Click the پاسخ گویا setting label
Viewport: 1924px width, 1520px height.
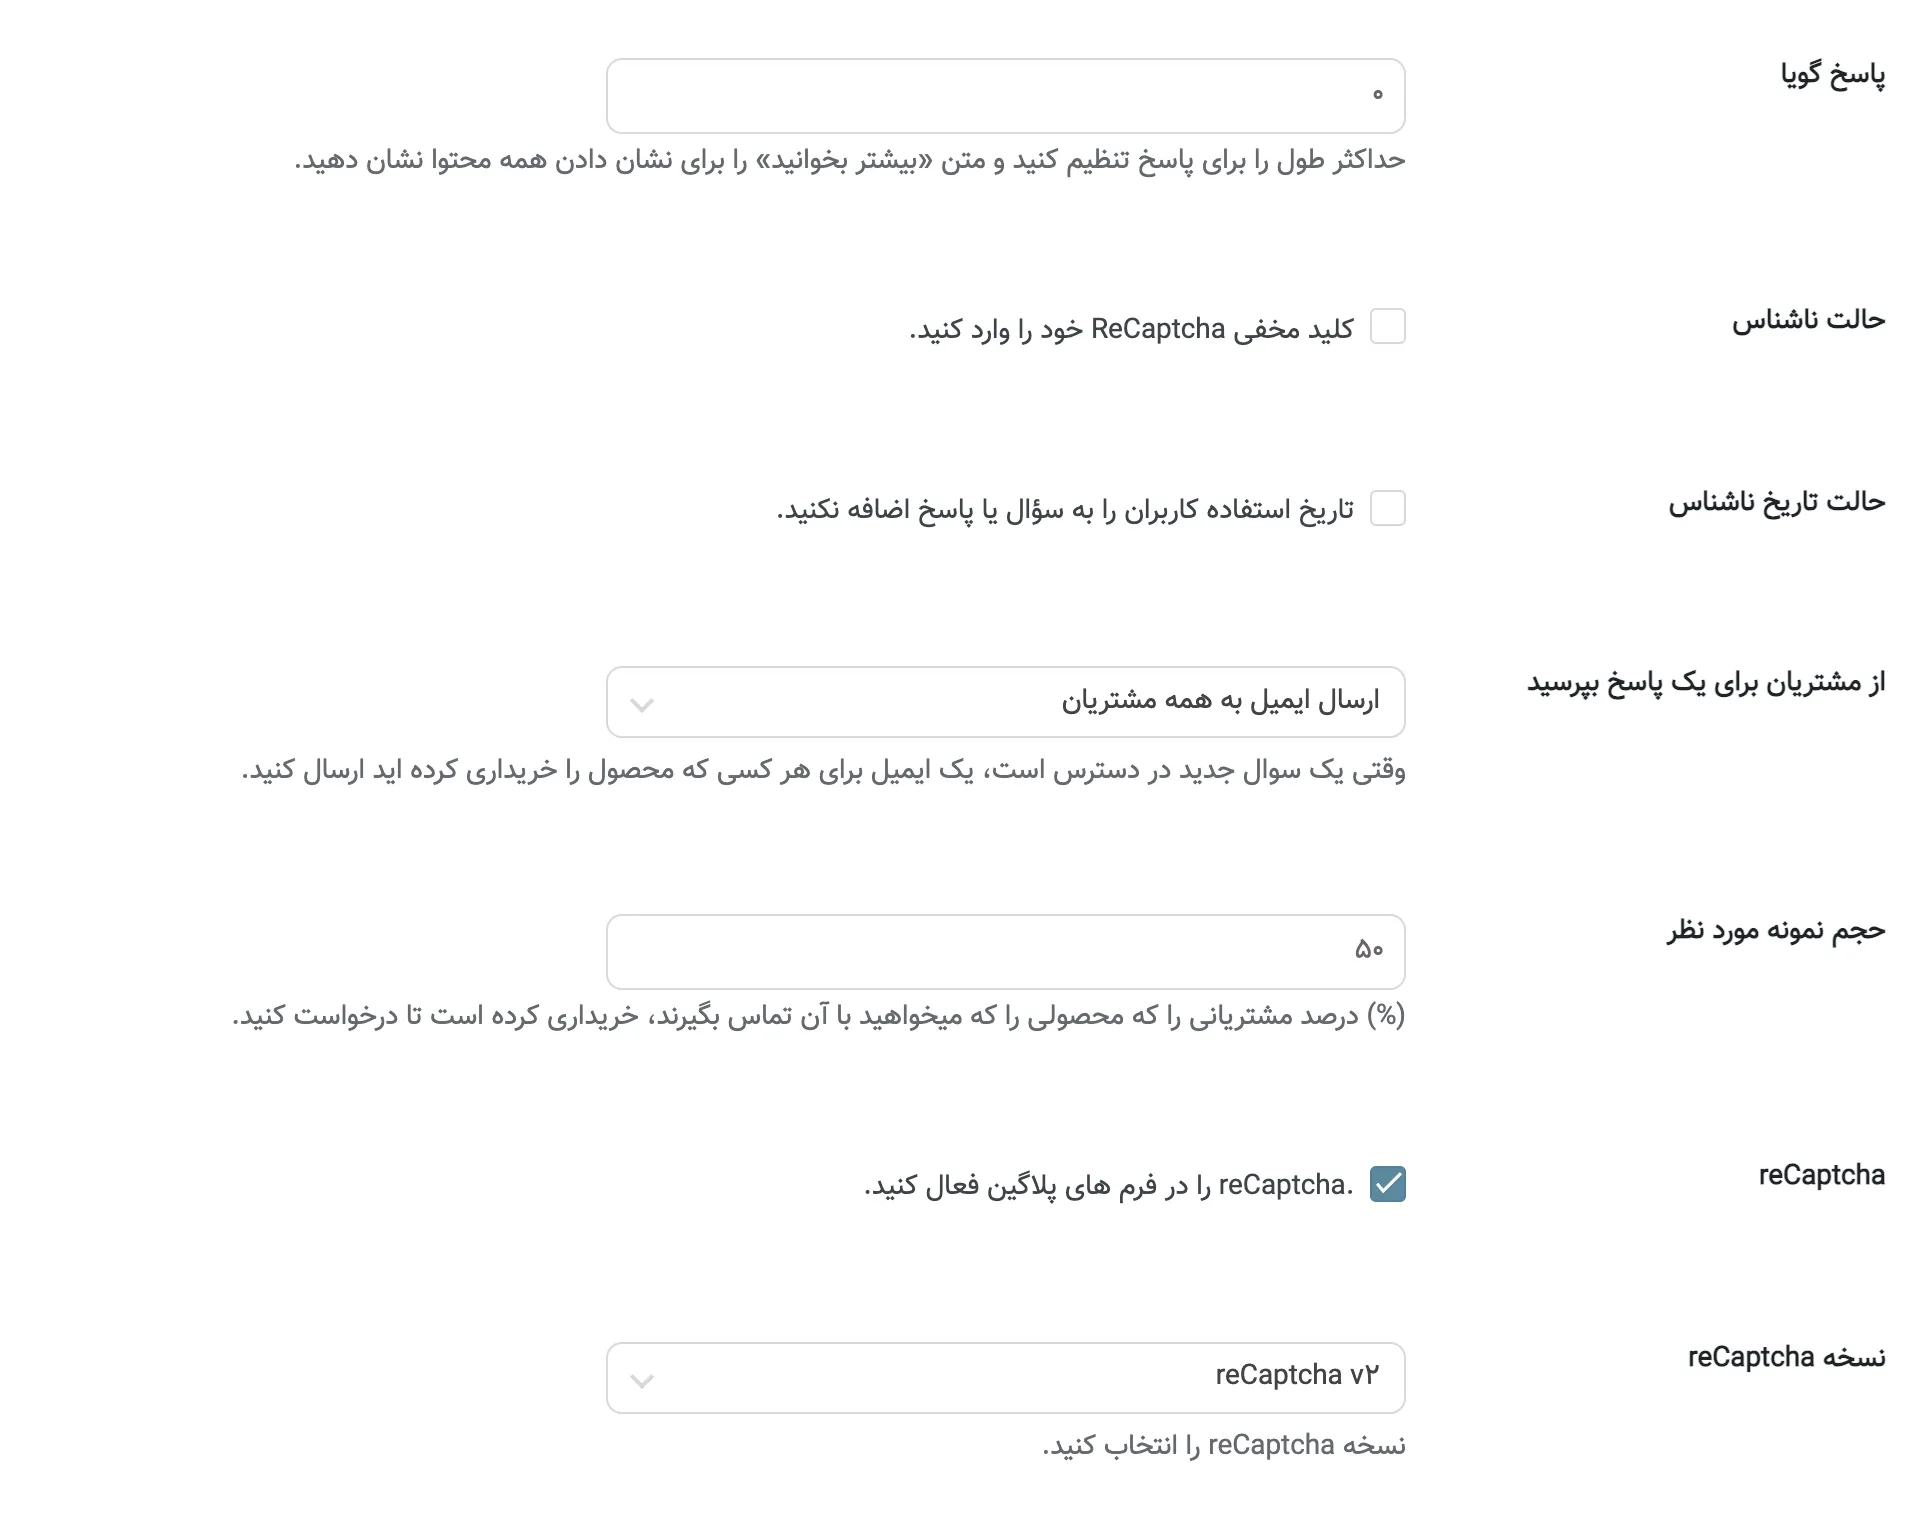click(x=1832, y=75)
